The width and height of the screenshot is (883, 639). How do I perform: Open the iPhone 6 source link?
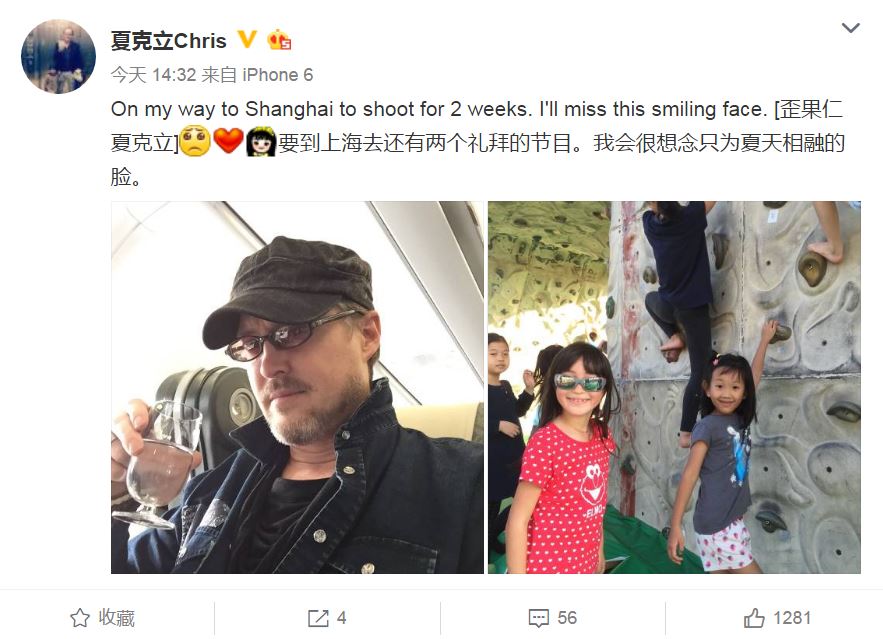tap(278, 75)
